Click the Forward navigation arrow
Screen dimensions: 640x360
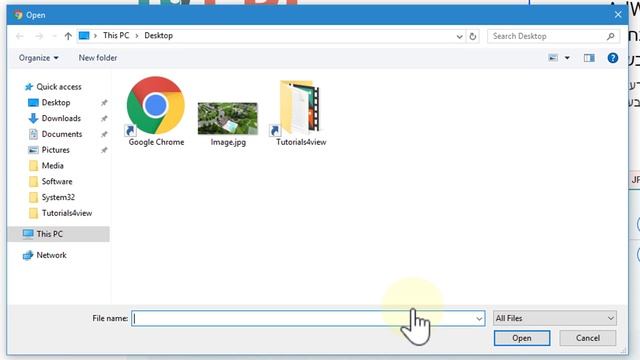39,36
